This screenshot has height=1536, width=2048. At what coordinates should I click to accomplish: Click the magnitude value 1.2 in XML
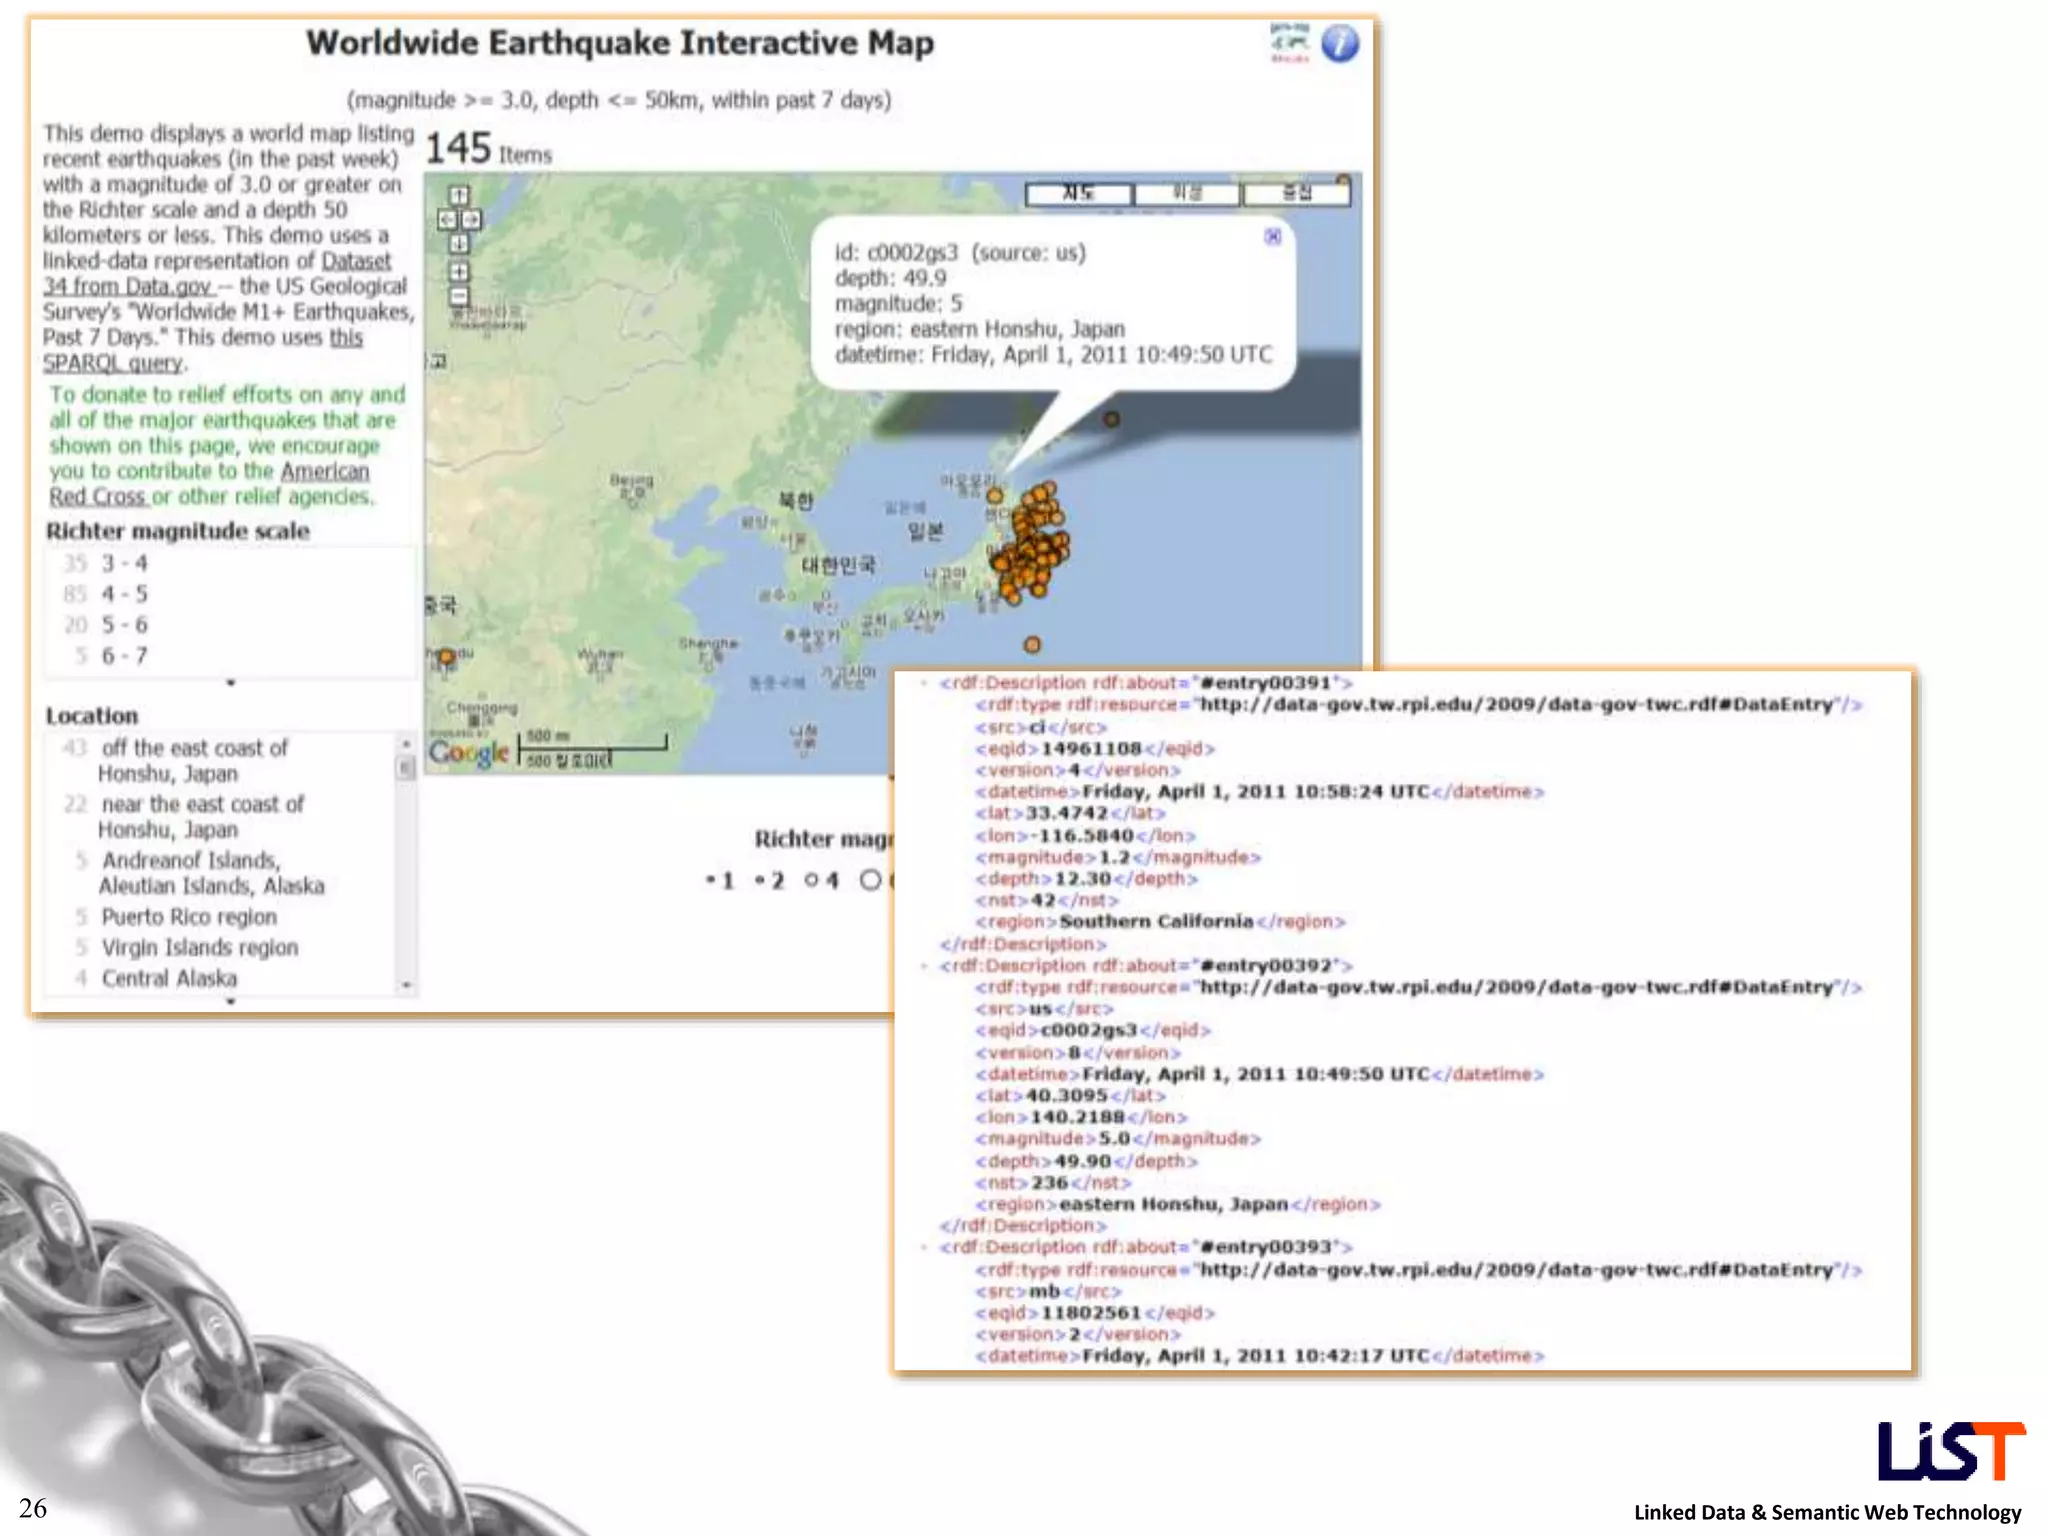tap(1114, 858)
